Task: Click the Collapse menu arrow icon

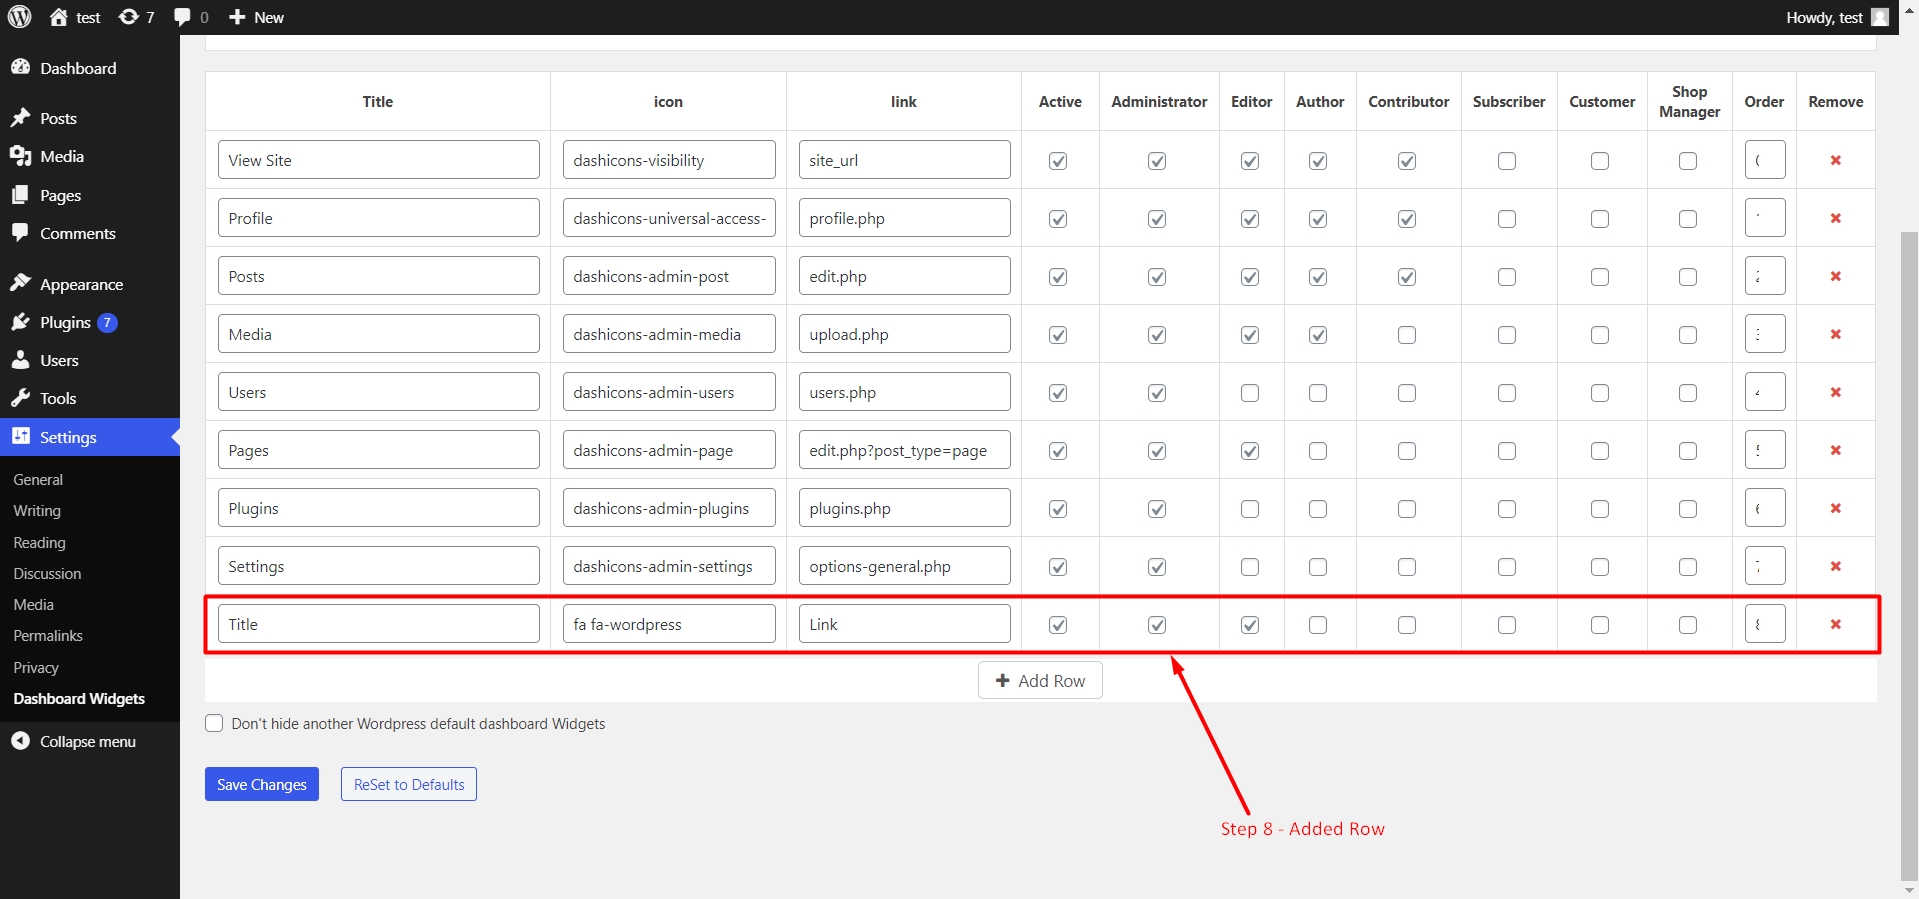Action: point(20,741)
